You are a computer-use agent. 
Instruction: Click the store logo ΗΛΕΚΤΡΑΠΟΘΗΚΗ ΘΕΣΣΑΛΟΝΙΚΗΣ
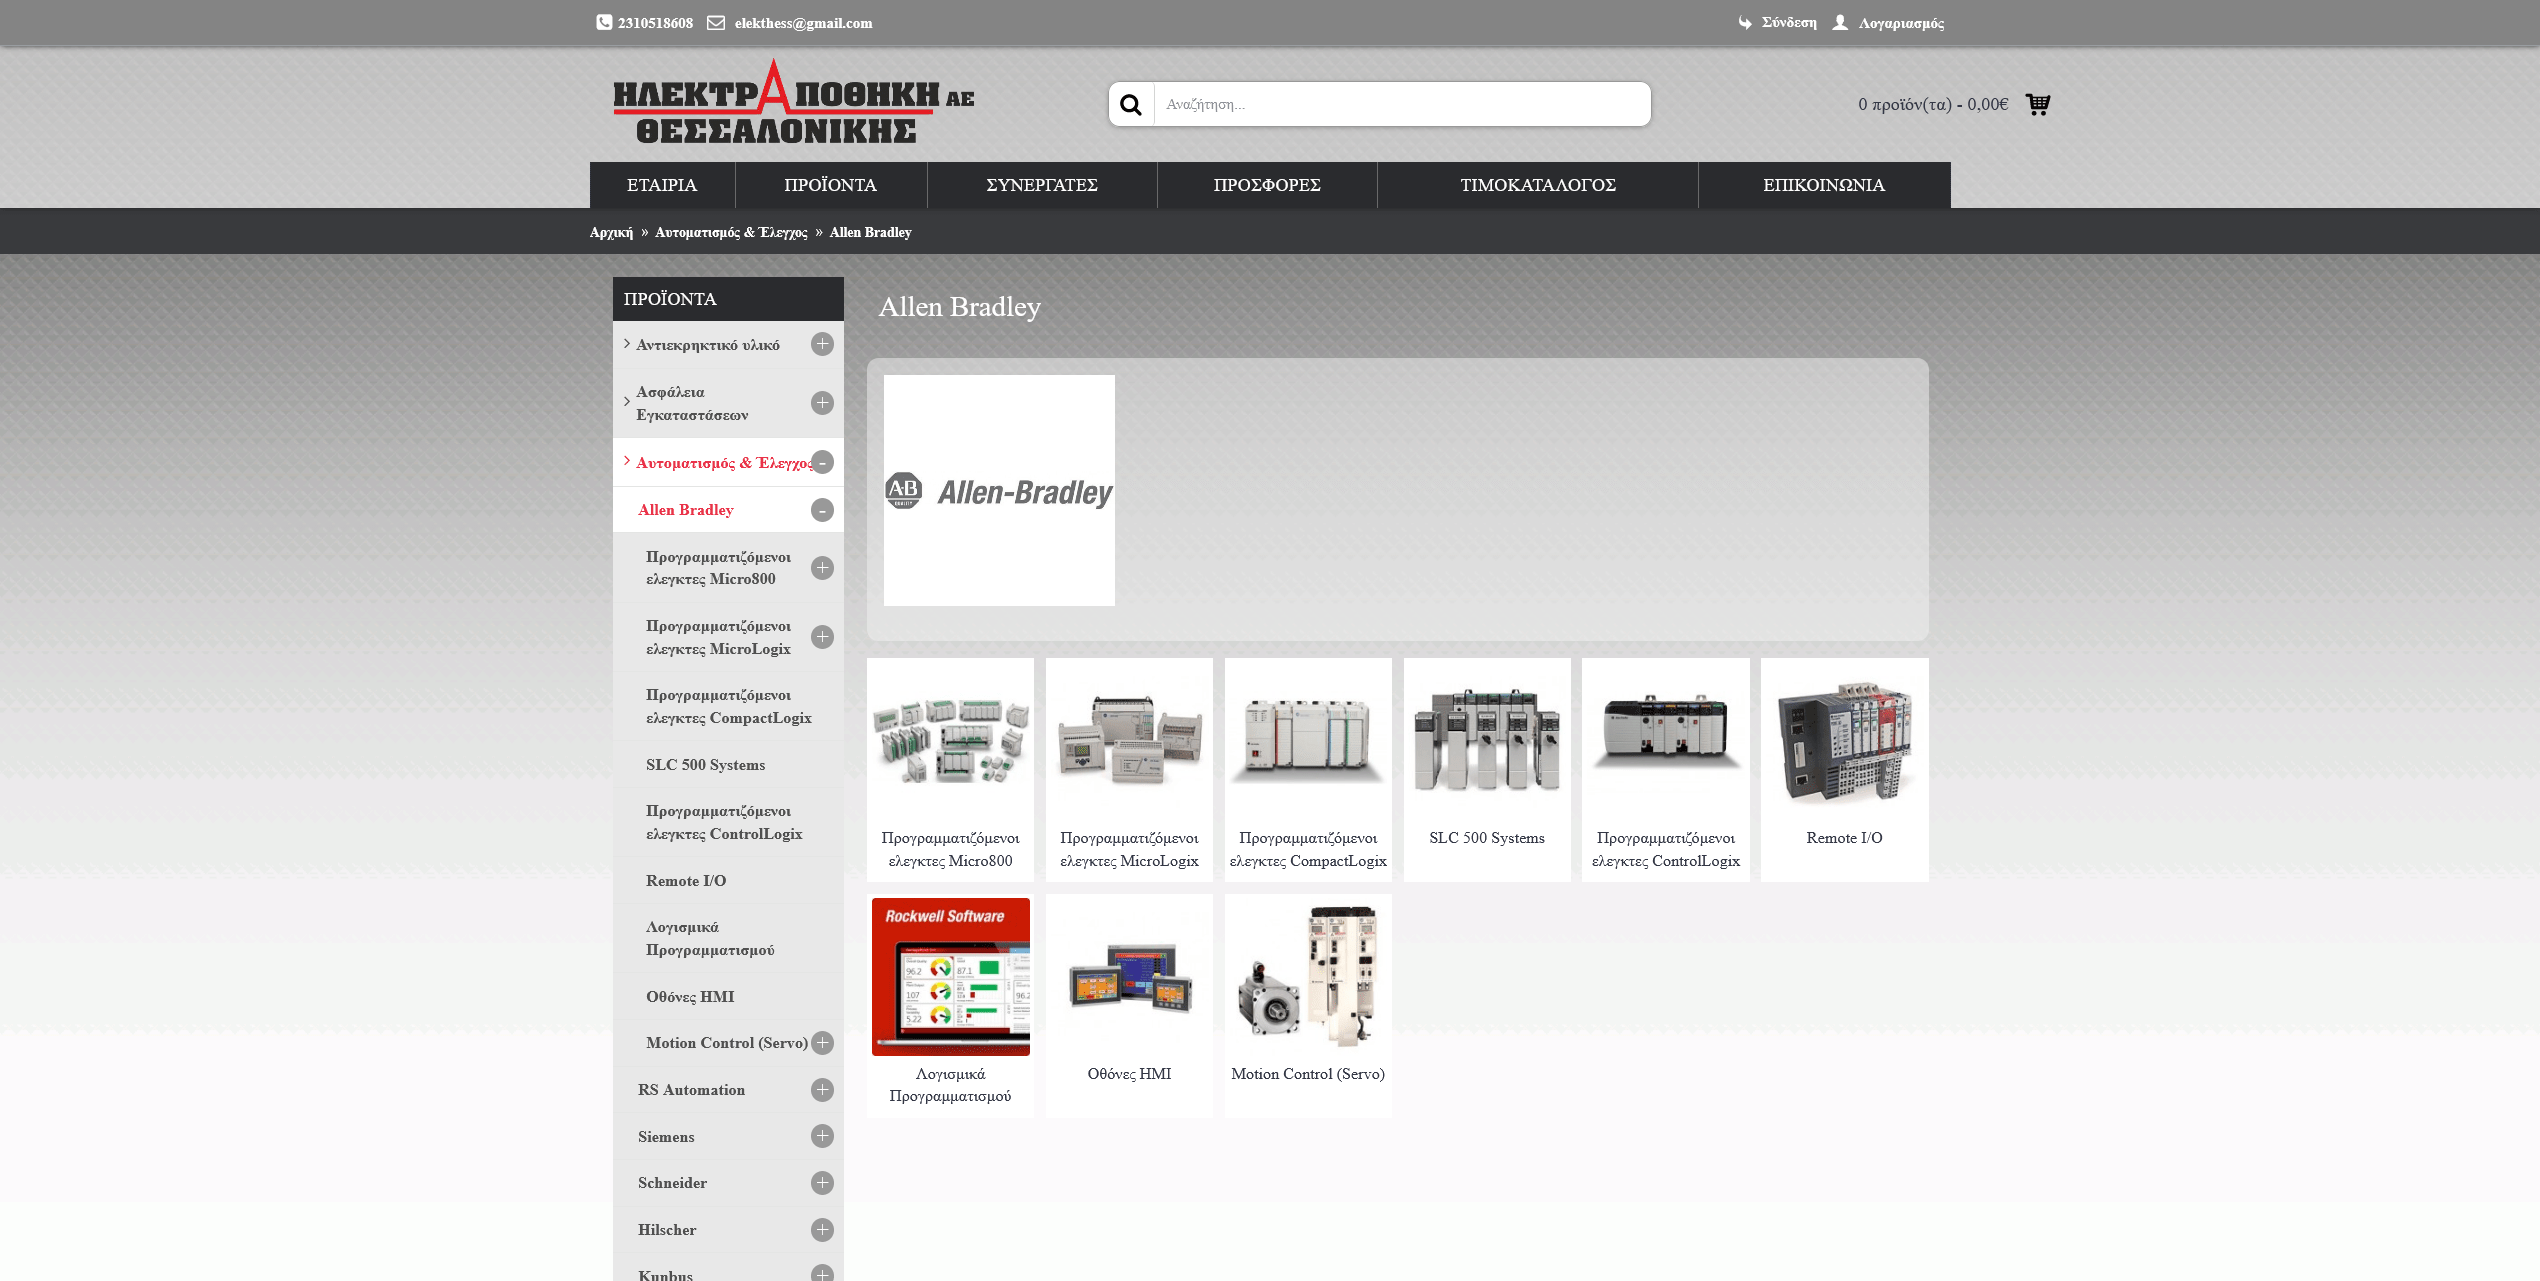tap(794, 102)
